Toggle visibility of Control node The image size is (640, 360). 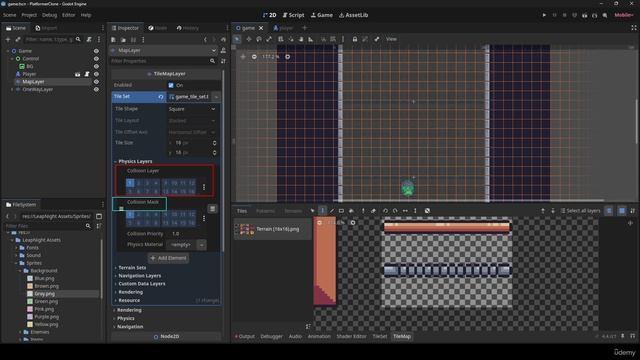click(96, 59)
